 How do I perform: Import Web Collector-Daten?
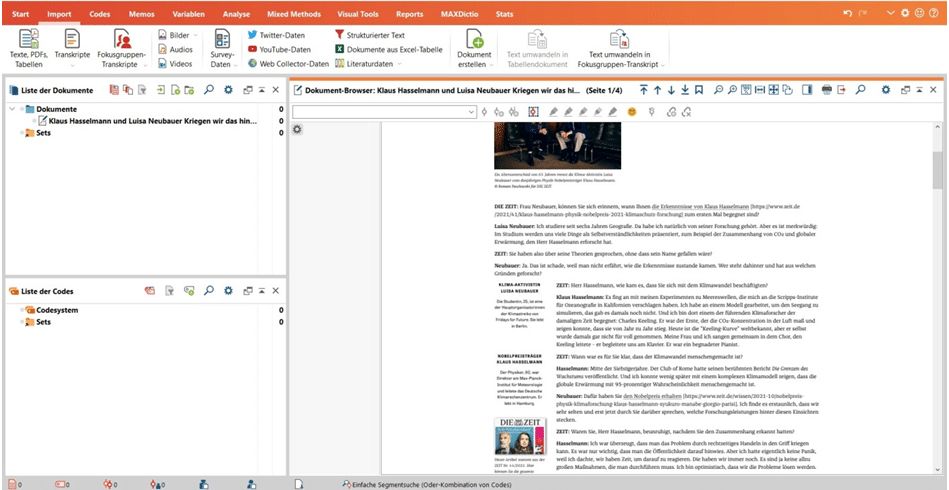click(289, 64)
